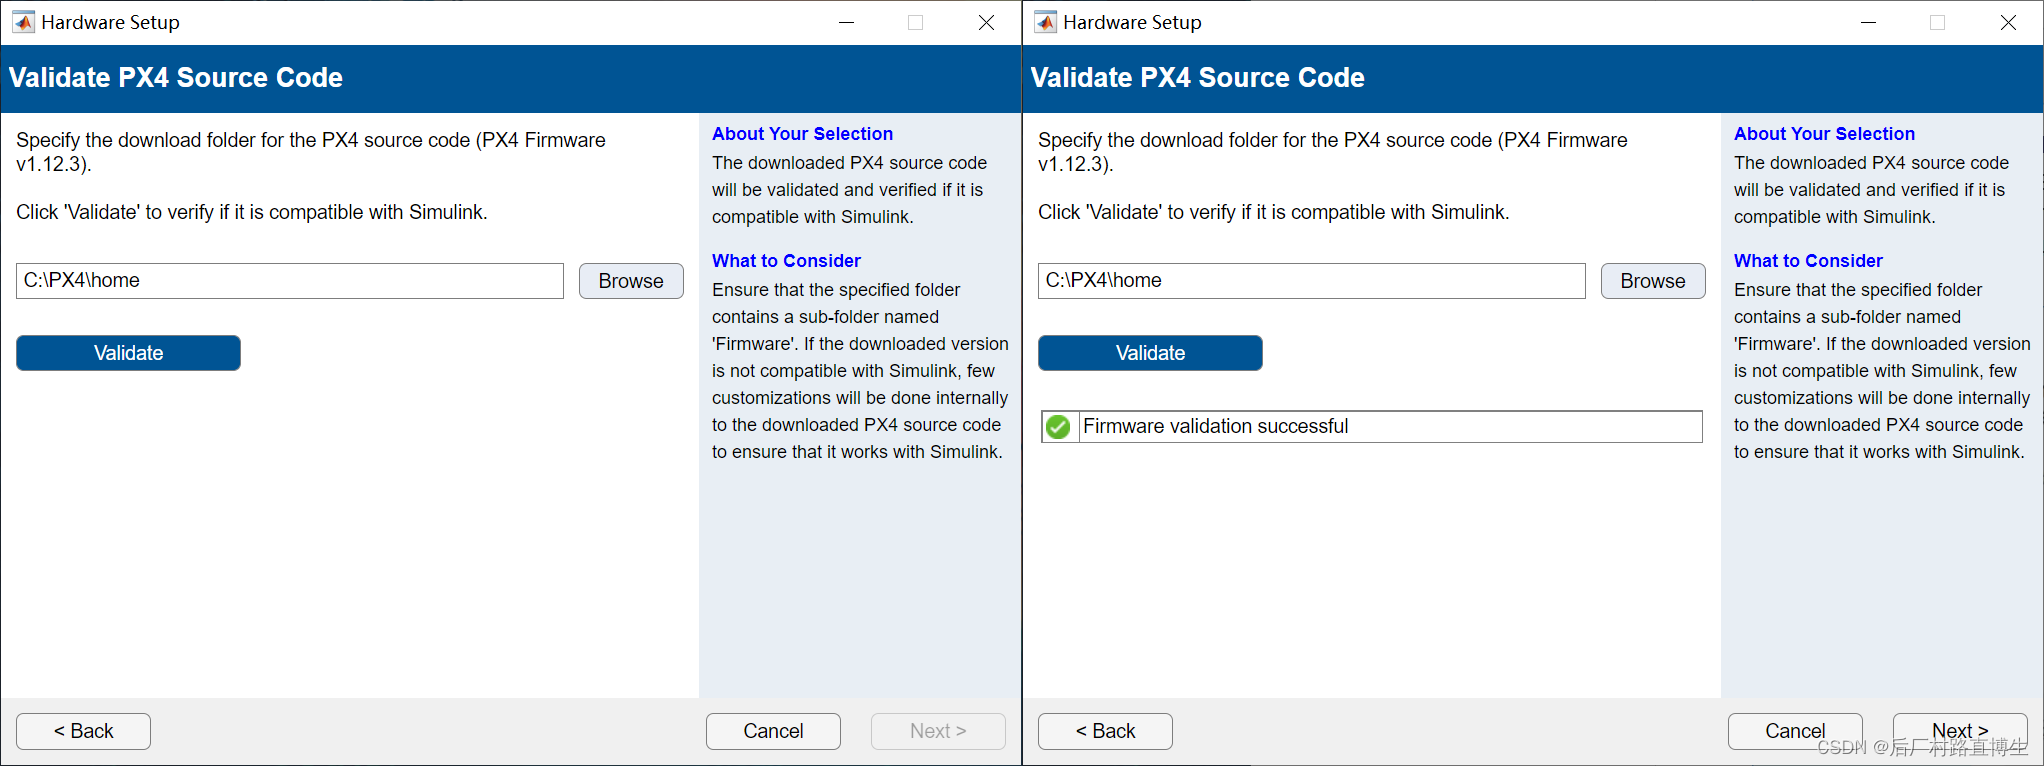The height and width of the screenshot is (766, 2044).
Task: Click Browse in right Hardware Setup window
Action: 1653,281
